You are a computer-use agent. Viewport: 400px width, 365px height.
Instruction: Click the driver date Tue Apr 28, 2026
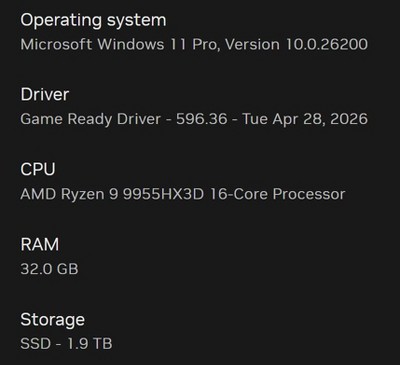(305, 120)
